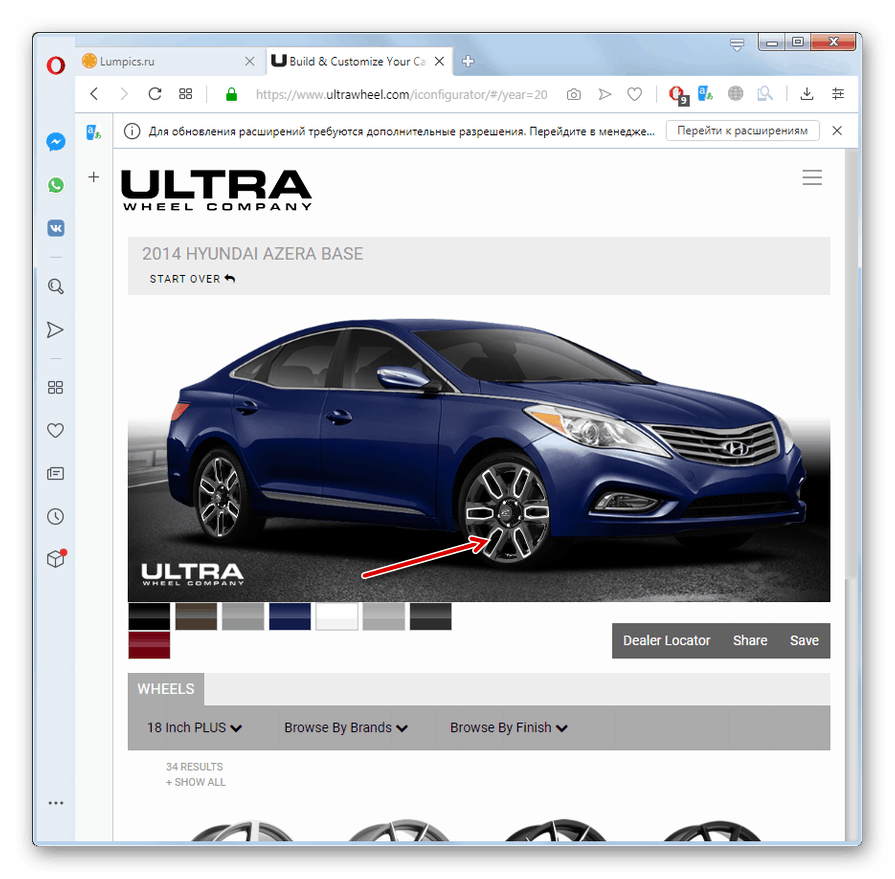Open WhatsApp from the Opera sidebar

point(56,185)
